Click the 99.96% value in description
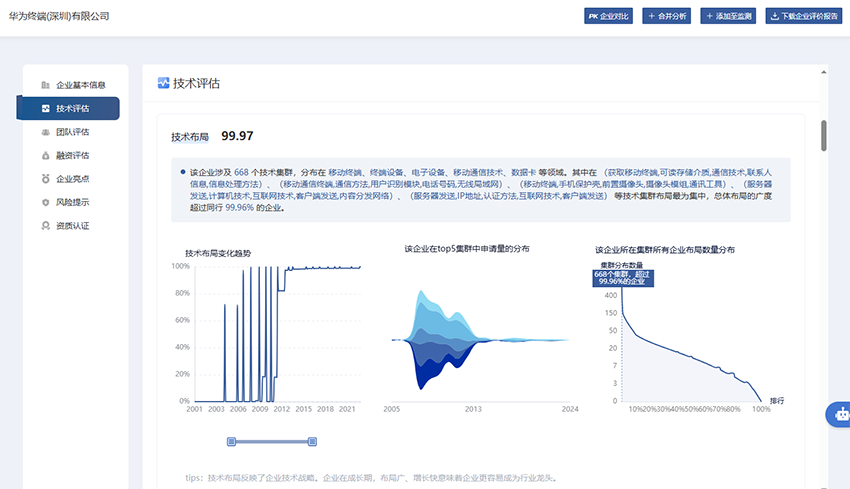 point(240,208)
